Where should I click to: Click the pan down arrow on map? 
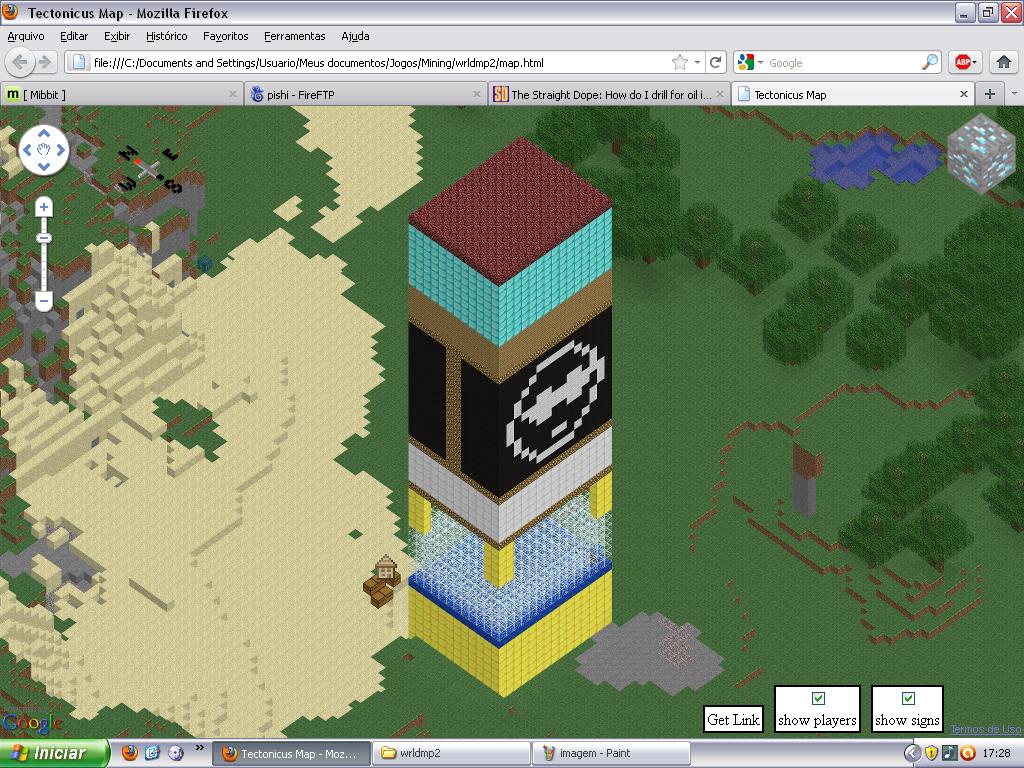tap(44, 168)
